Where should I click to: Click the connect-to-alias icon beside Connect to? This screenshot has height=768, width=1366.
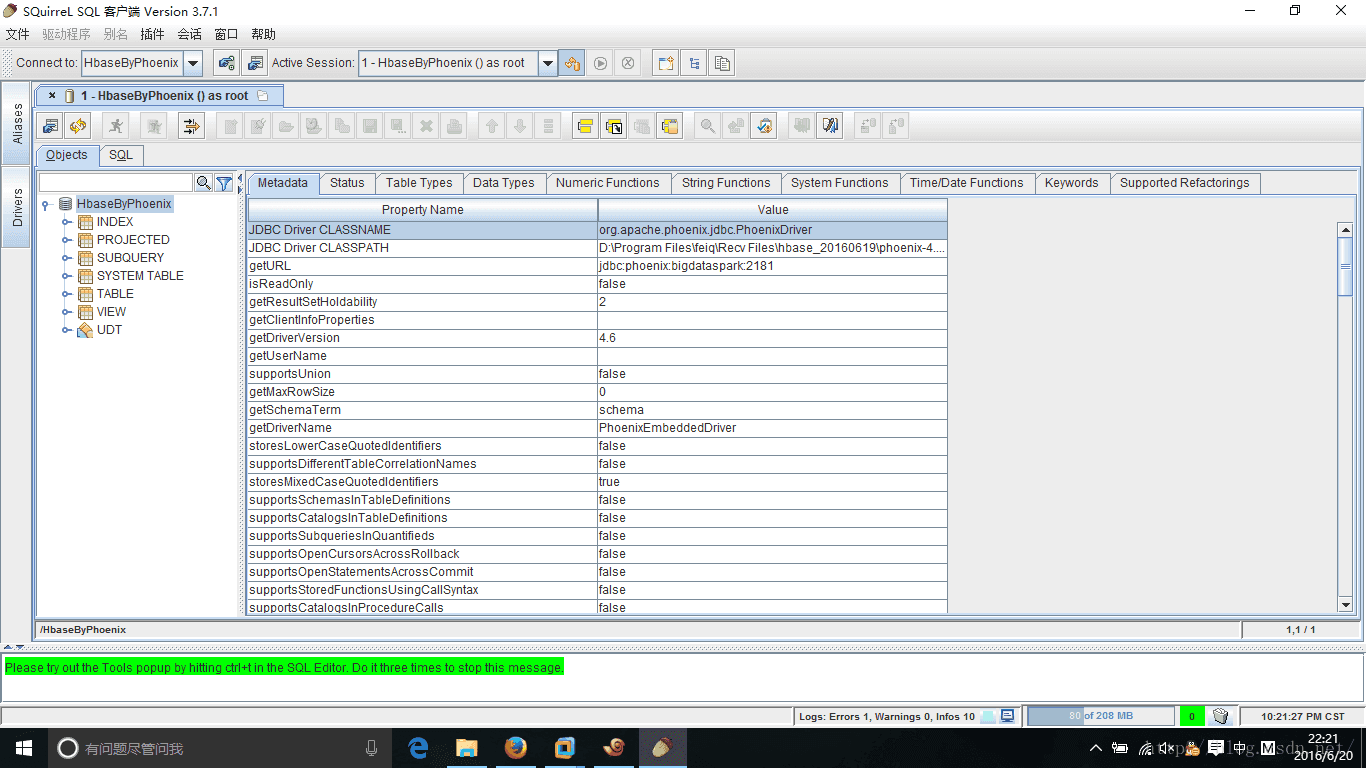pyautogui.click(x=227, y=63)
